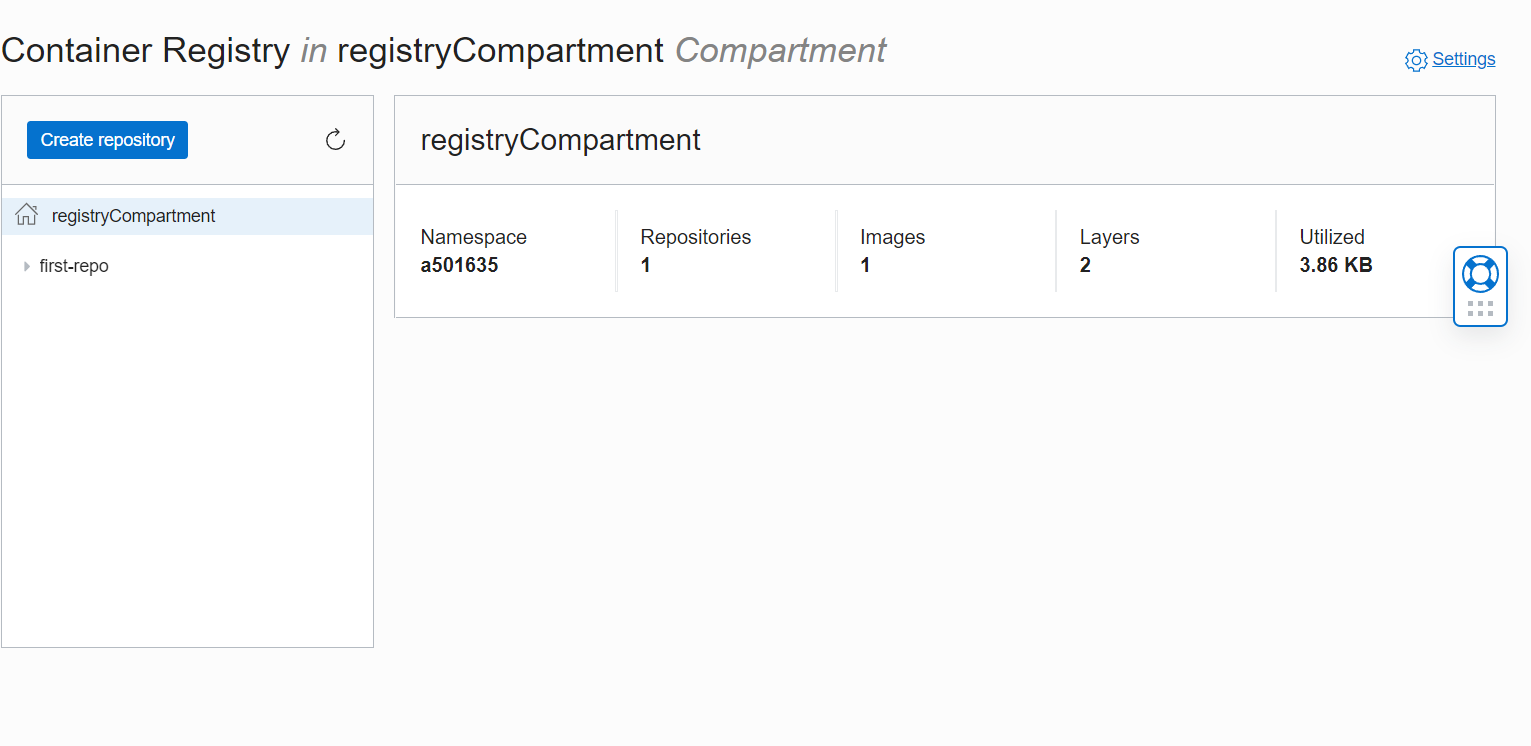This screenshot has height=746, width=1531.
Task: Click the support widget in the registry pane
Action: coord(1480,286)
